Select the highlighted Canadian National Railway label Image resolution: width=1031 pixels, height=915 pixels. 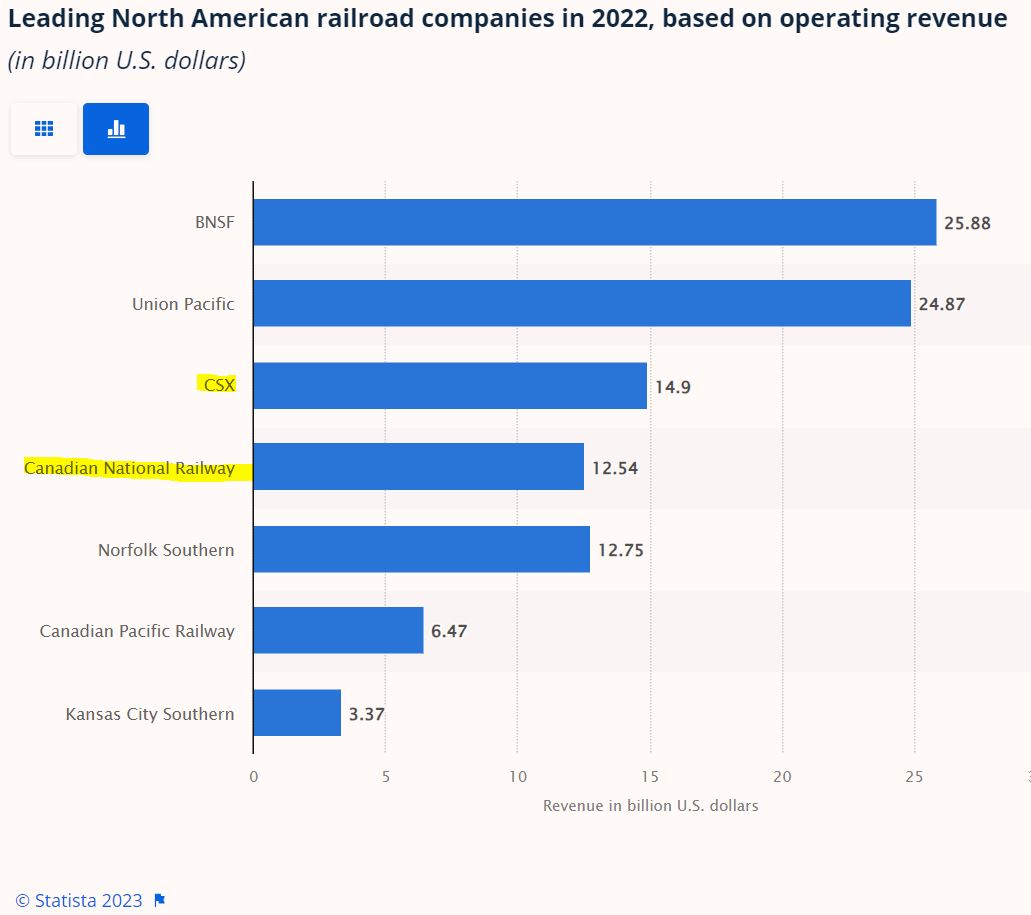pyautogui.click(x=129, y=468)
